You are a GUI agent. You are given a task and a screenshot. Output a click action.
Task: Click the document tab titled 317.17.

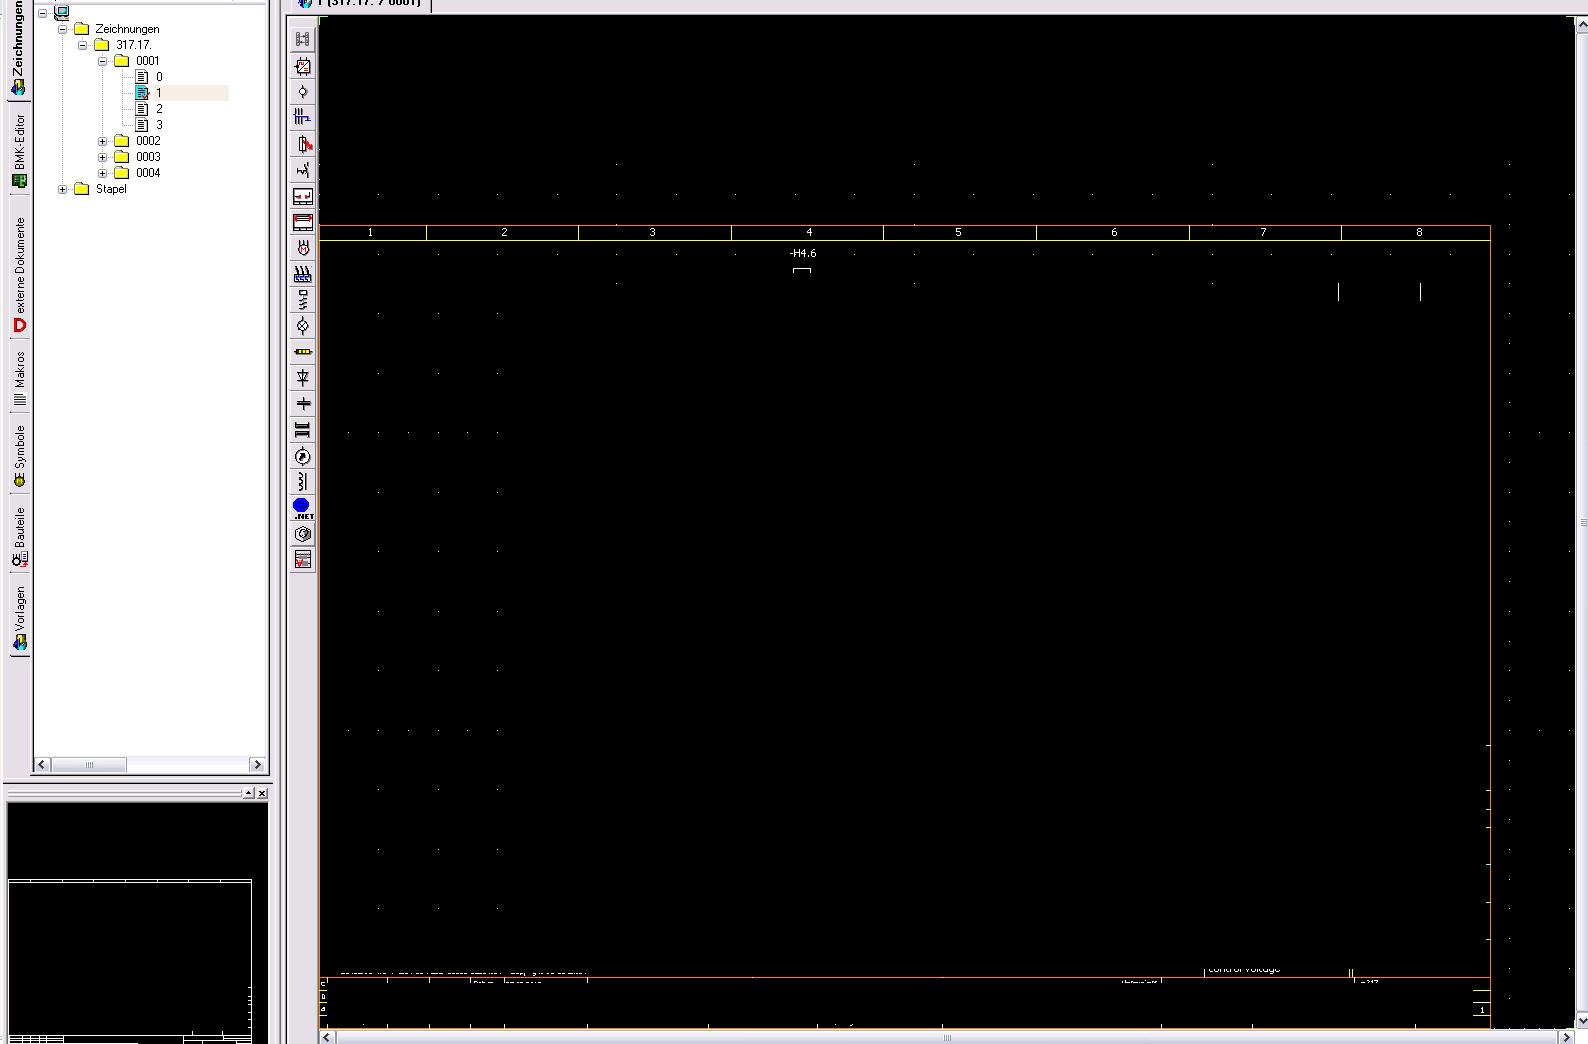[362, 4]
